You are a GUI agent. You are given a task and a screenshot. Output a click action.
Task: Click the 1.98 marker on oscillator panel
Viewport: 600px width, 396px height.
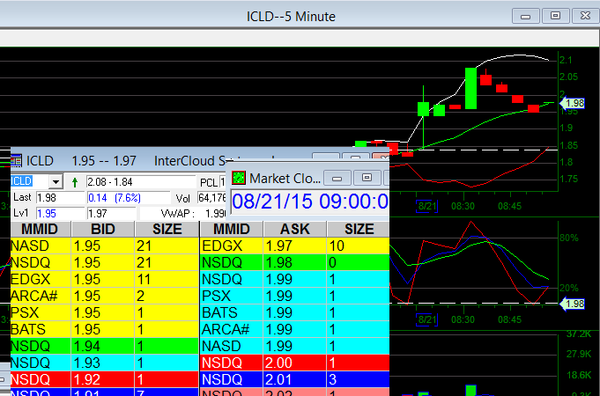coord(572,304)
